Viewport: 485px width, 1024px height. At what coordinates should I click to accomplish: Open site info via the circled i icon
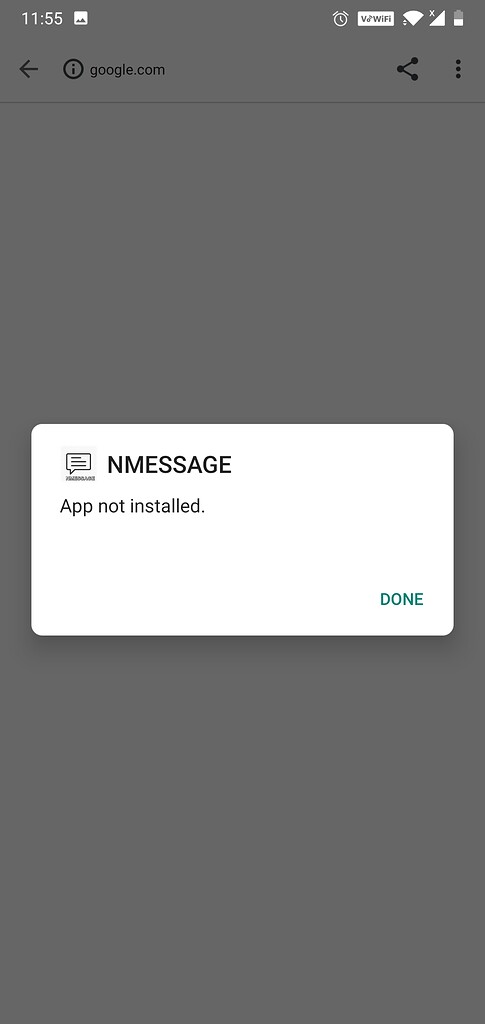point(74,69)
